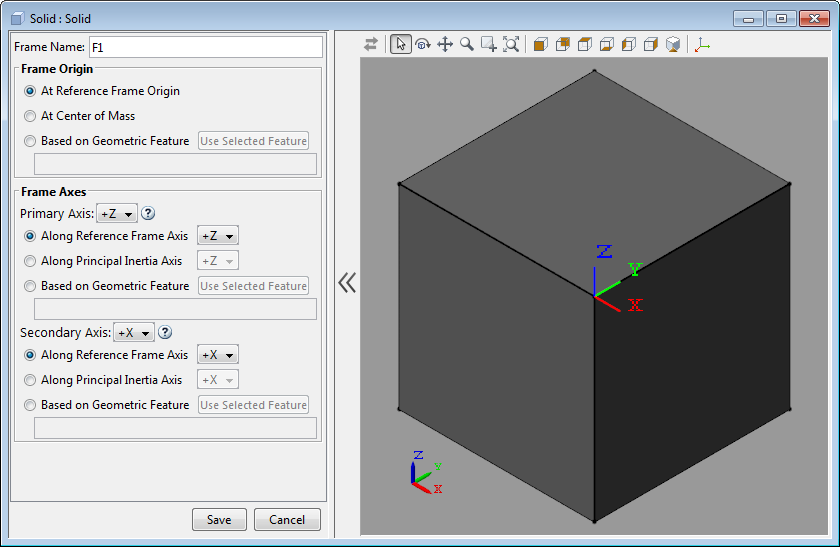Switch to left face cube view

tap(629, 44)
